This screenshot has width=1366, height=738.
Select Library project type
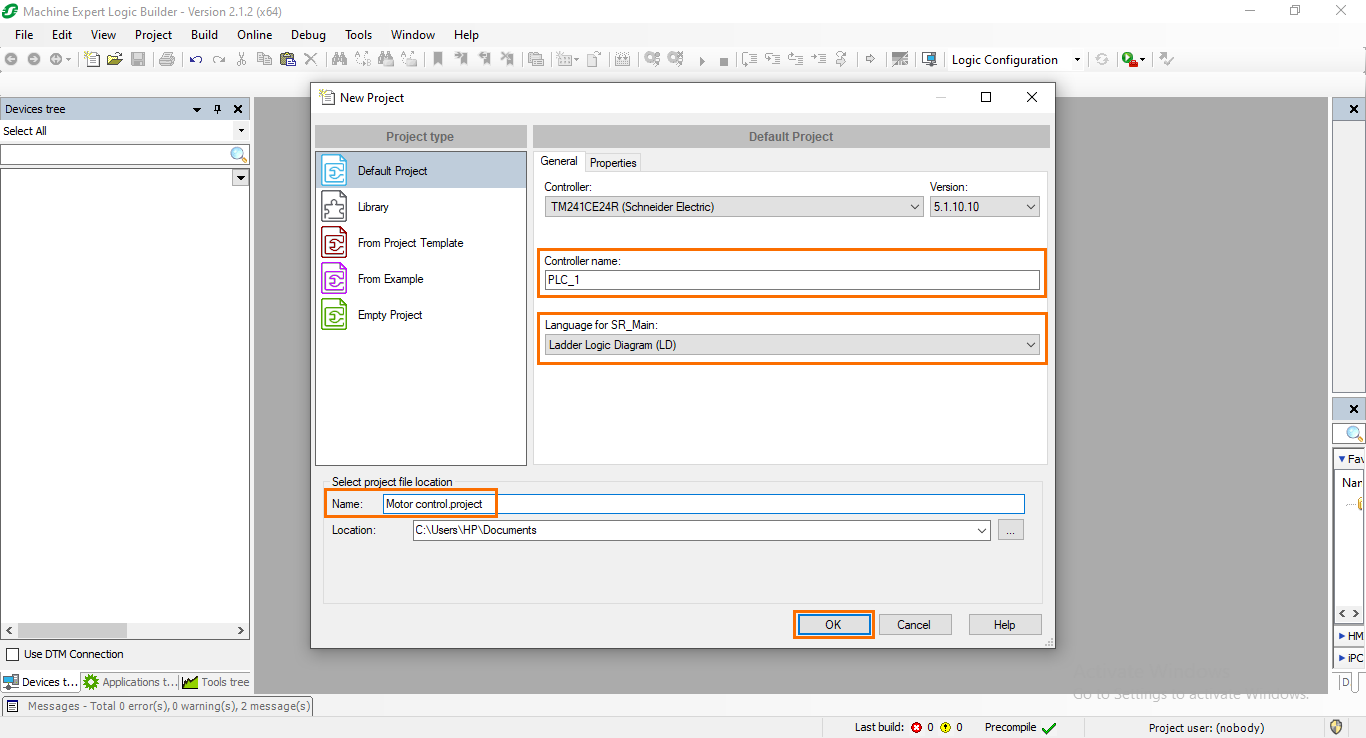coord(421,207)
